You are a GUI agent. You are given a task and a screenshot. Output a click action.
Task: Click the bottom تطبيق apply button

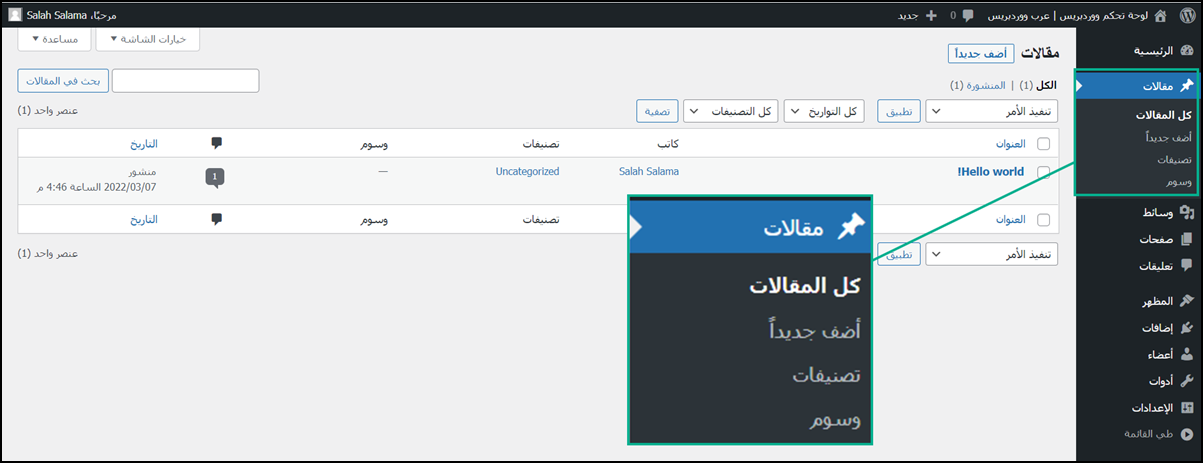coord(900,255)
